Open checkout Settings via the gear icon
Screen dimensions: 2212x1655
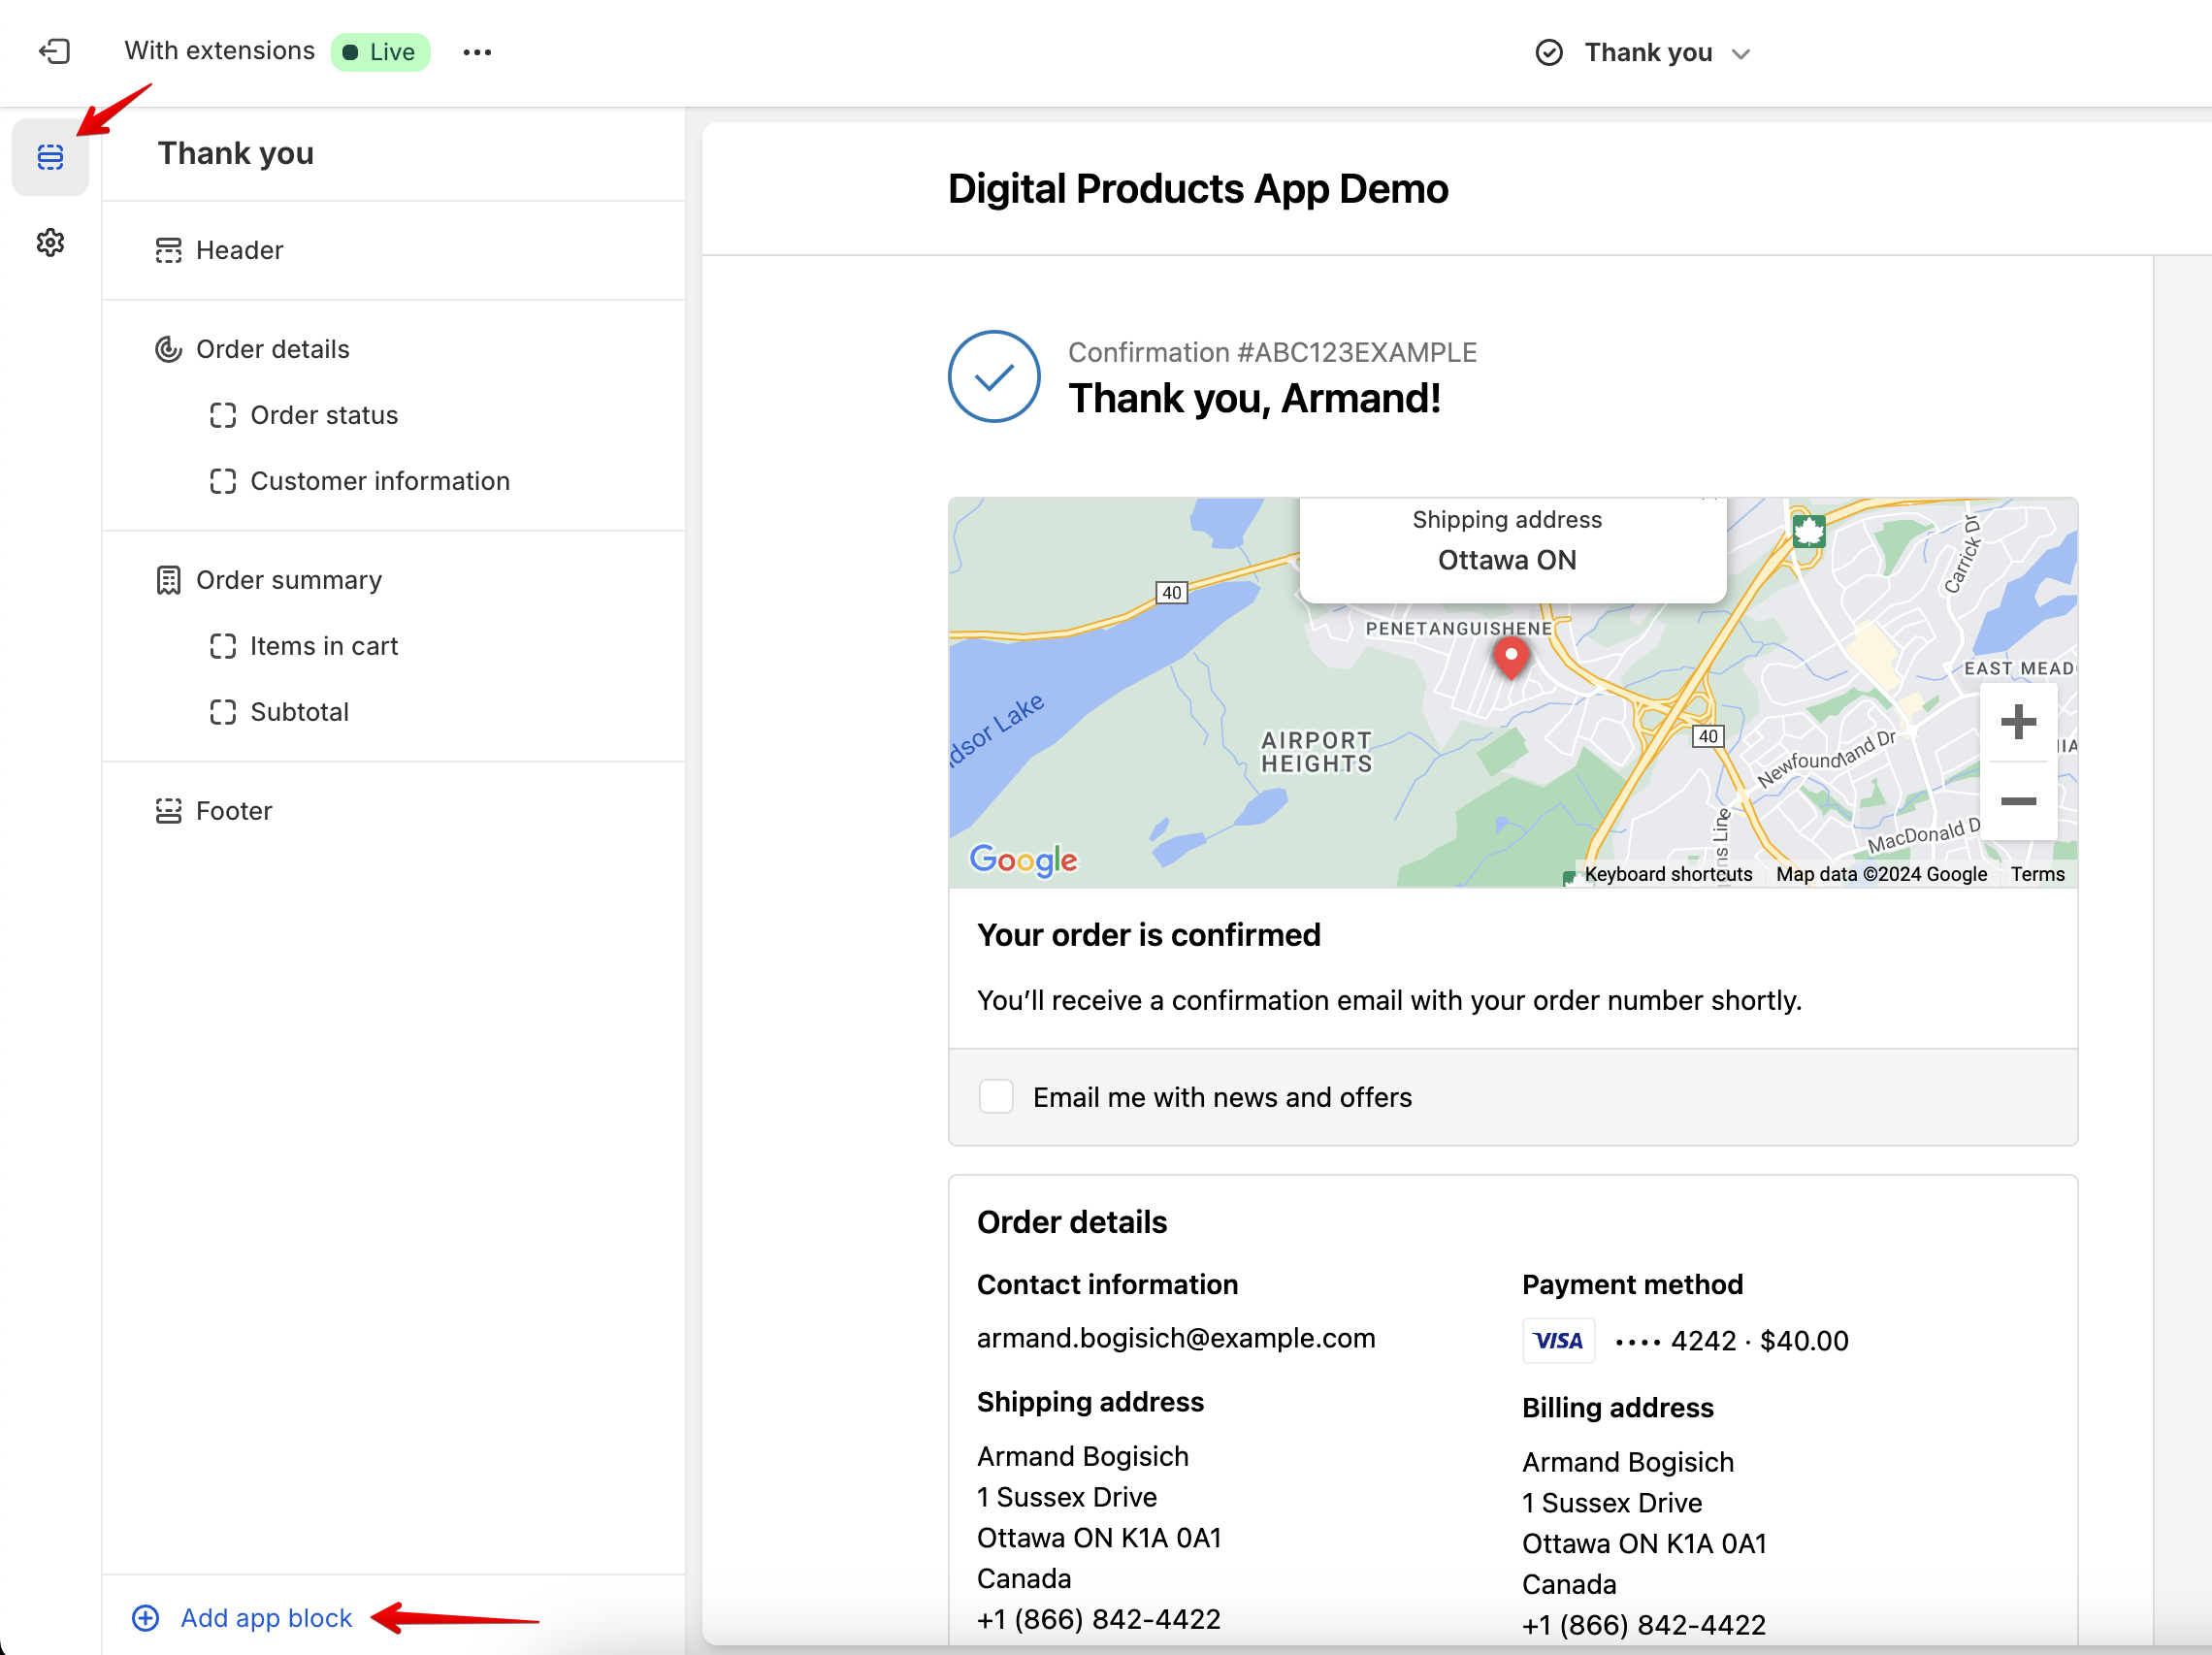[x=50, y=242]
